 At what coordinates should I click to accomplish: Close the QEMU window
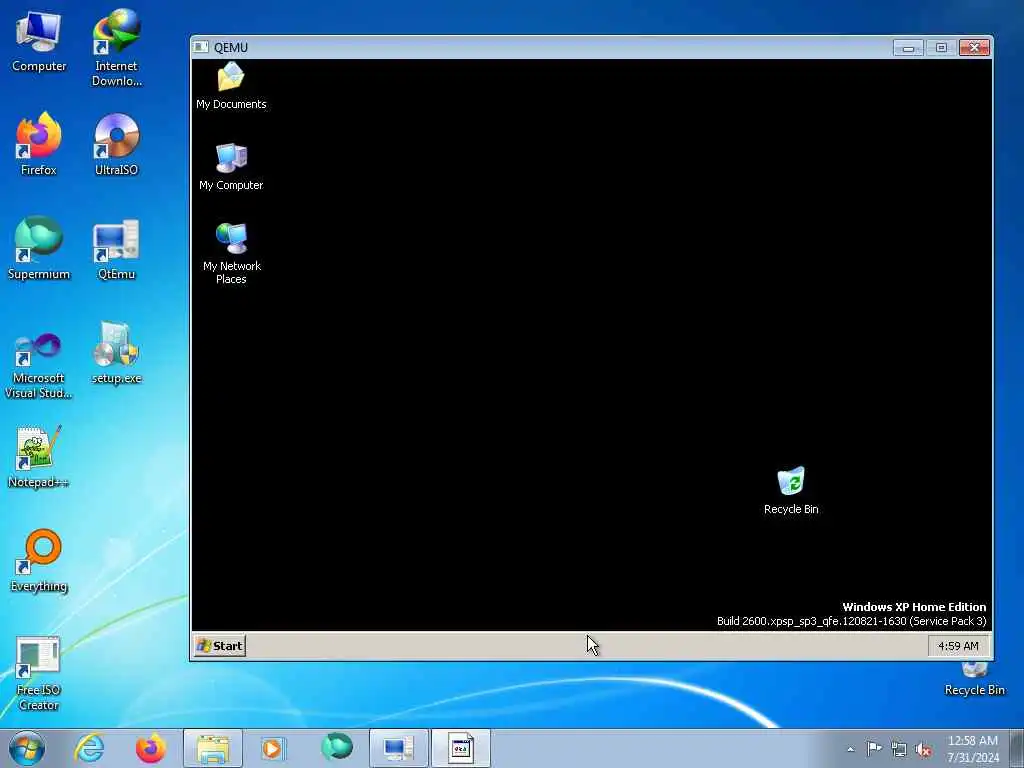(x=974, y=48)
